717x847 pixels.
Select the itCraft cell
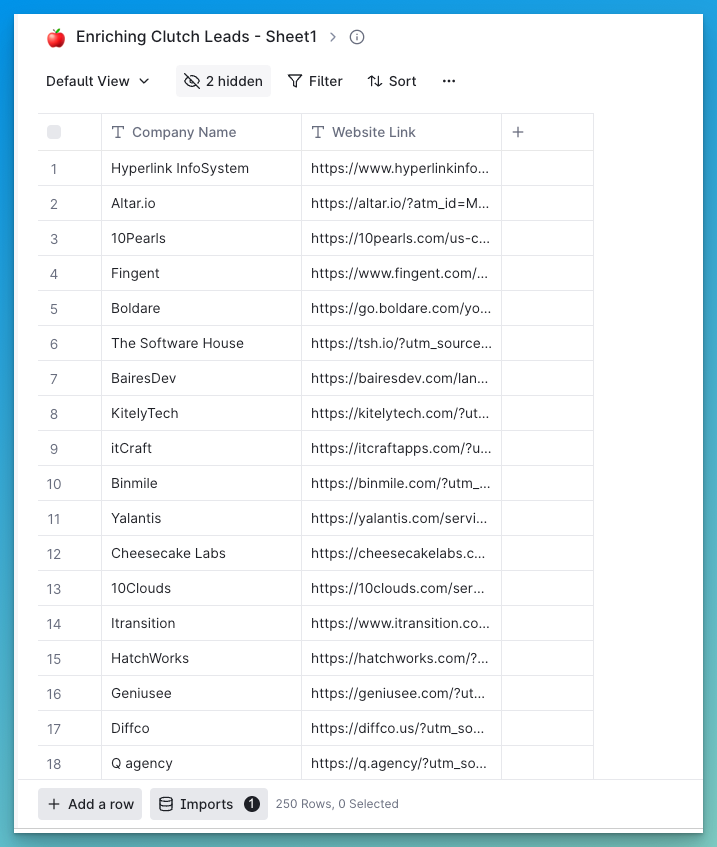coord(201,448)
